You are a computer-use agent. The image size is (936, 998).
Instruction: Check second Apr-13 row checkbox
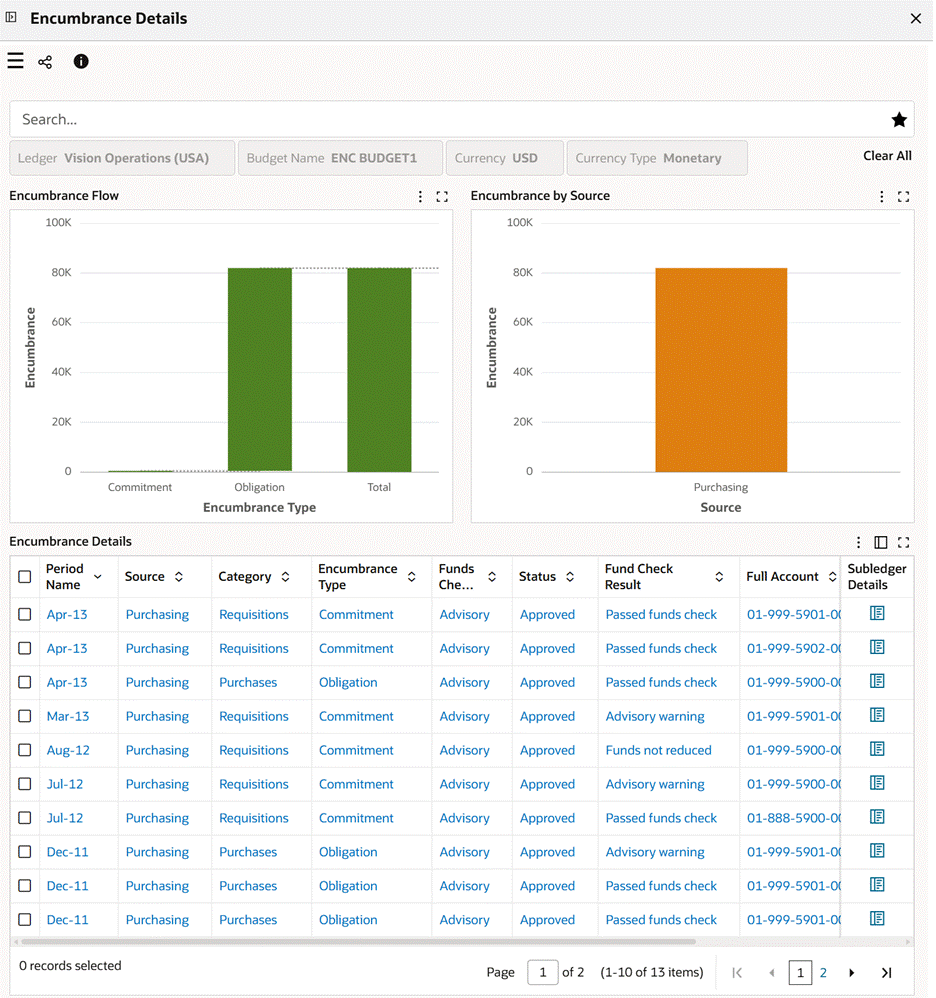(25, 648)
